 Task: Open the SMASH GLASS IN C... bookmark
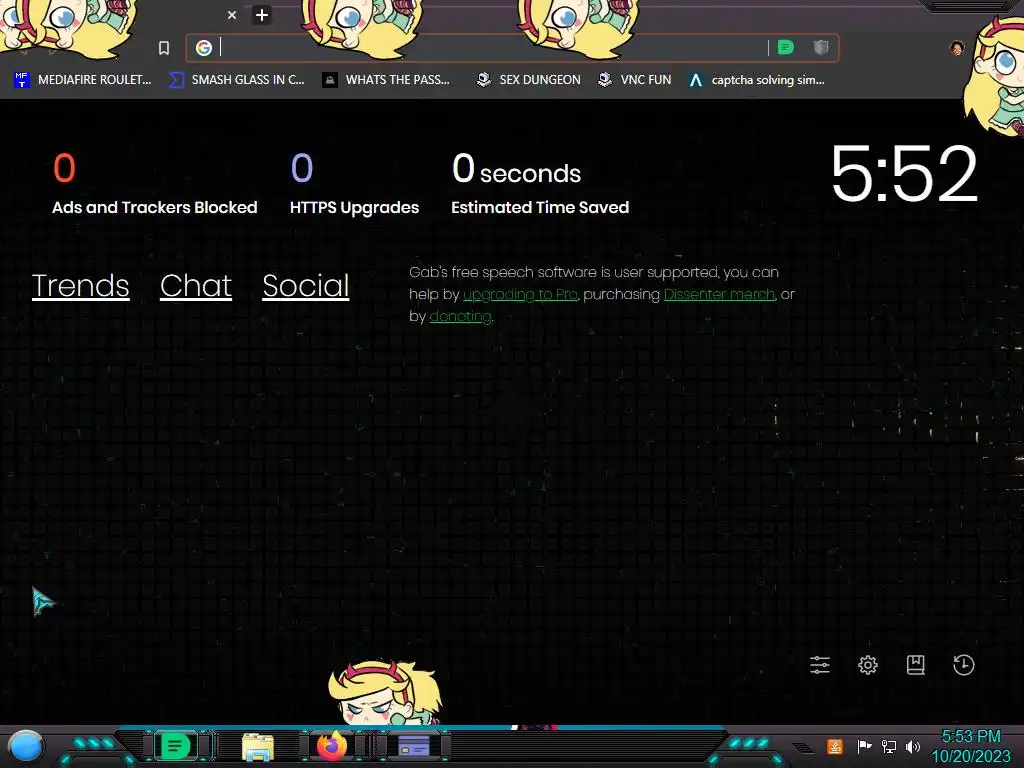tap(236, 80)
